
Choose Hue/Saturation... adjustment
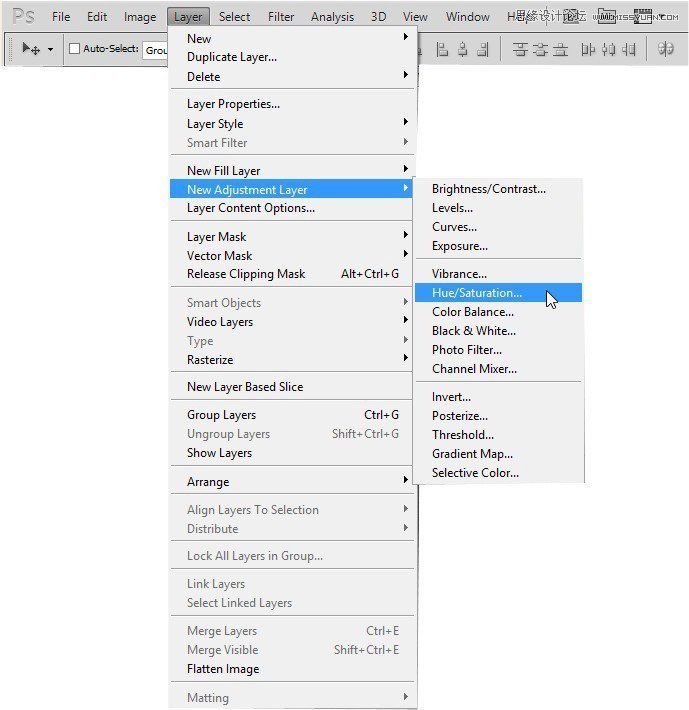coord(498,293)
